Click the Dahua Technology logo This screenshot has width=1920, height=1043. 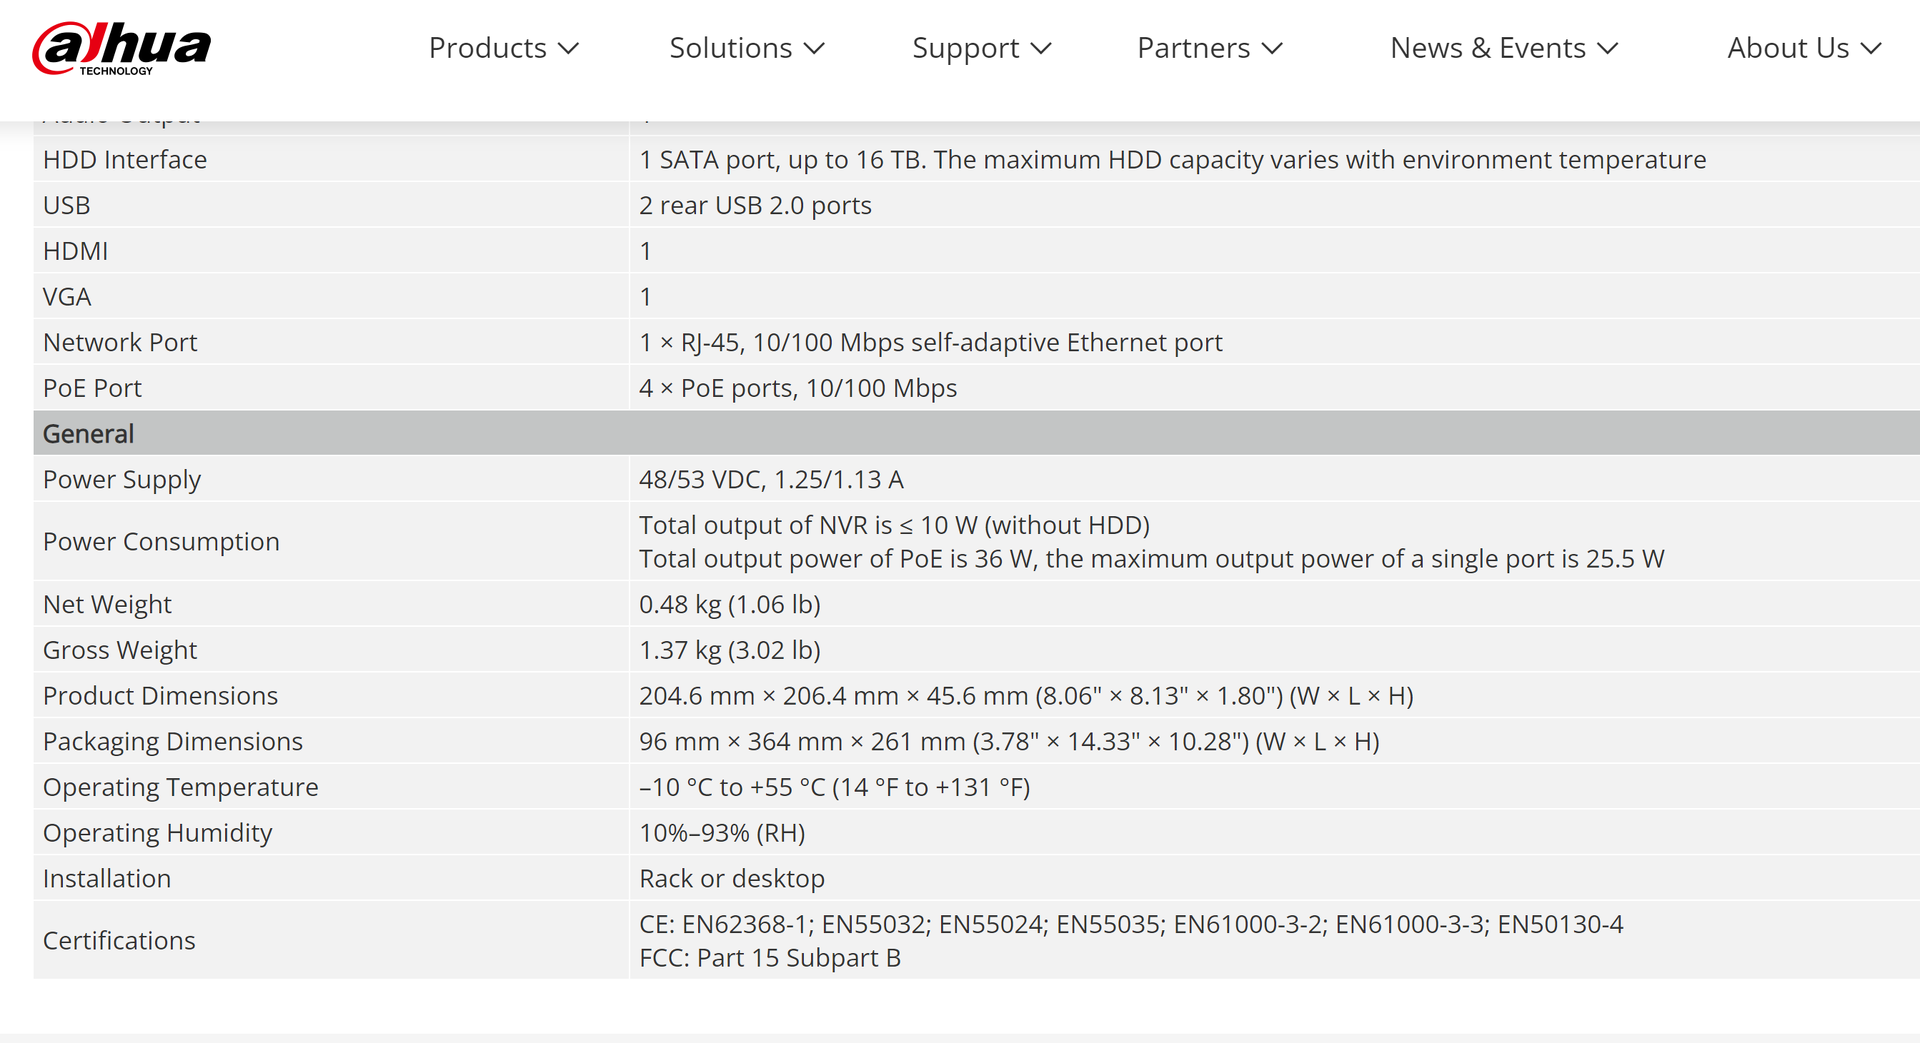pyautogui.click(x=122, y=48)
